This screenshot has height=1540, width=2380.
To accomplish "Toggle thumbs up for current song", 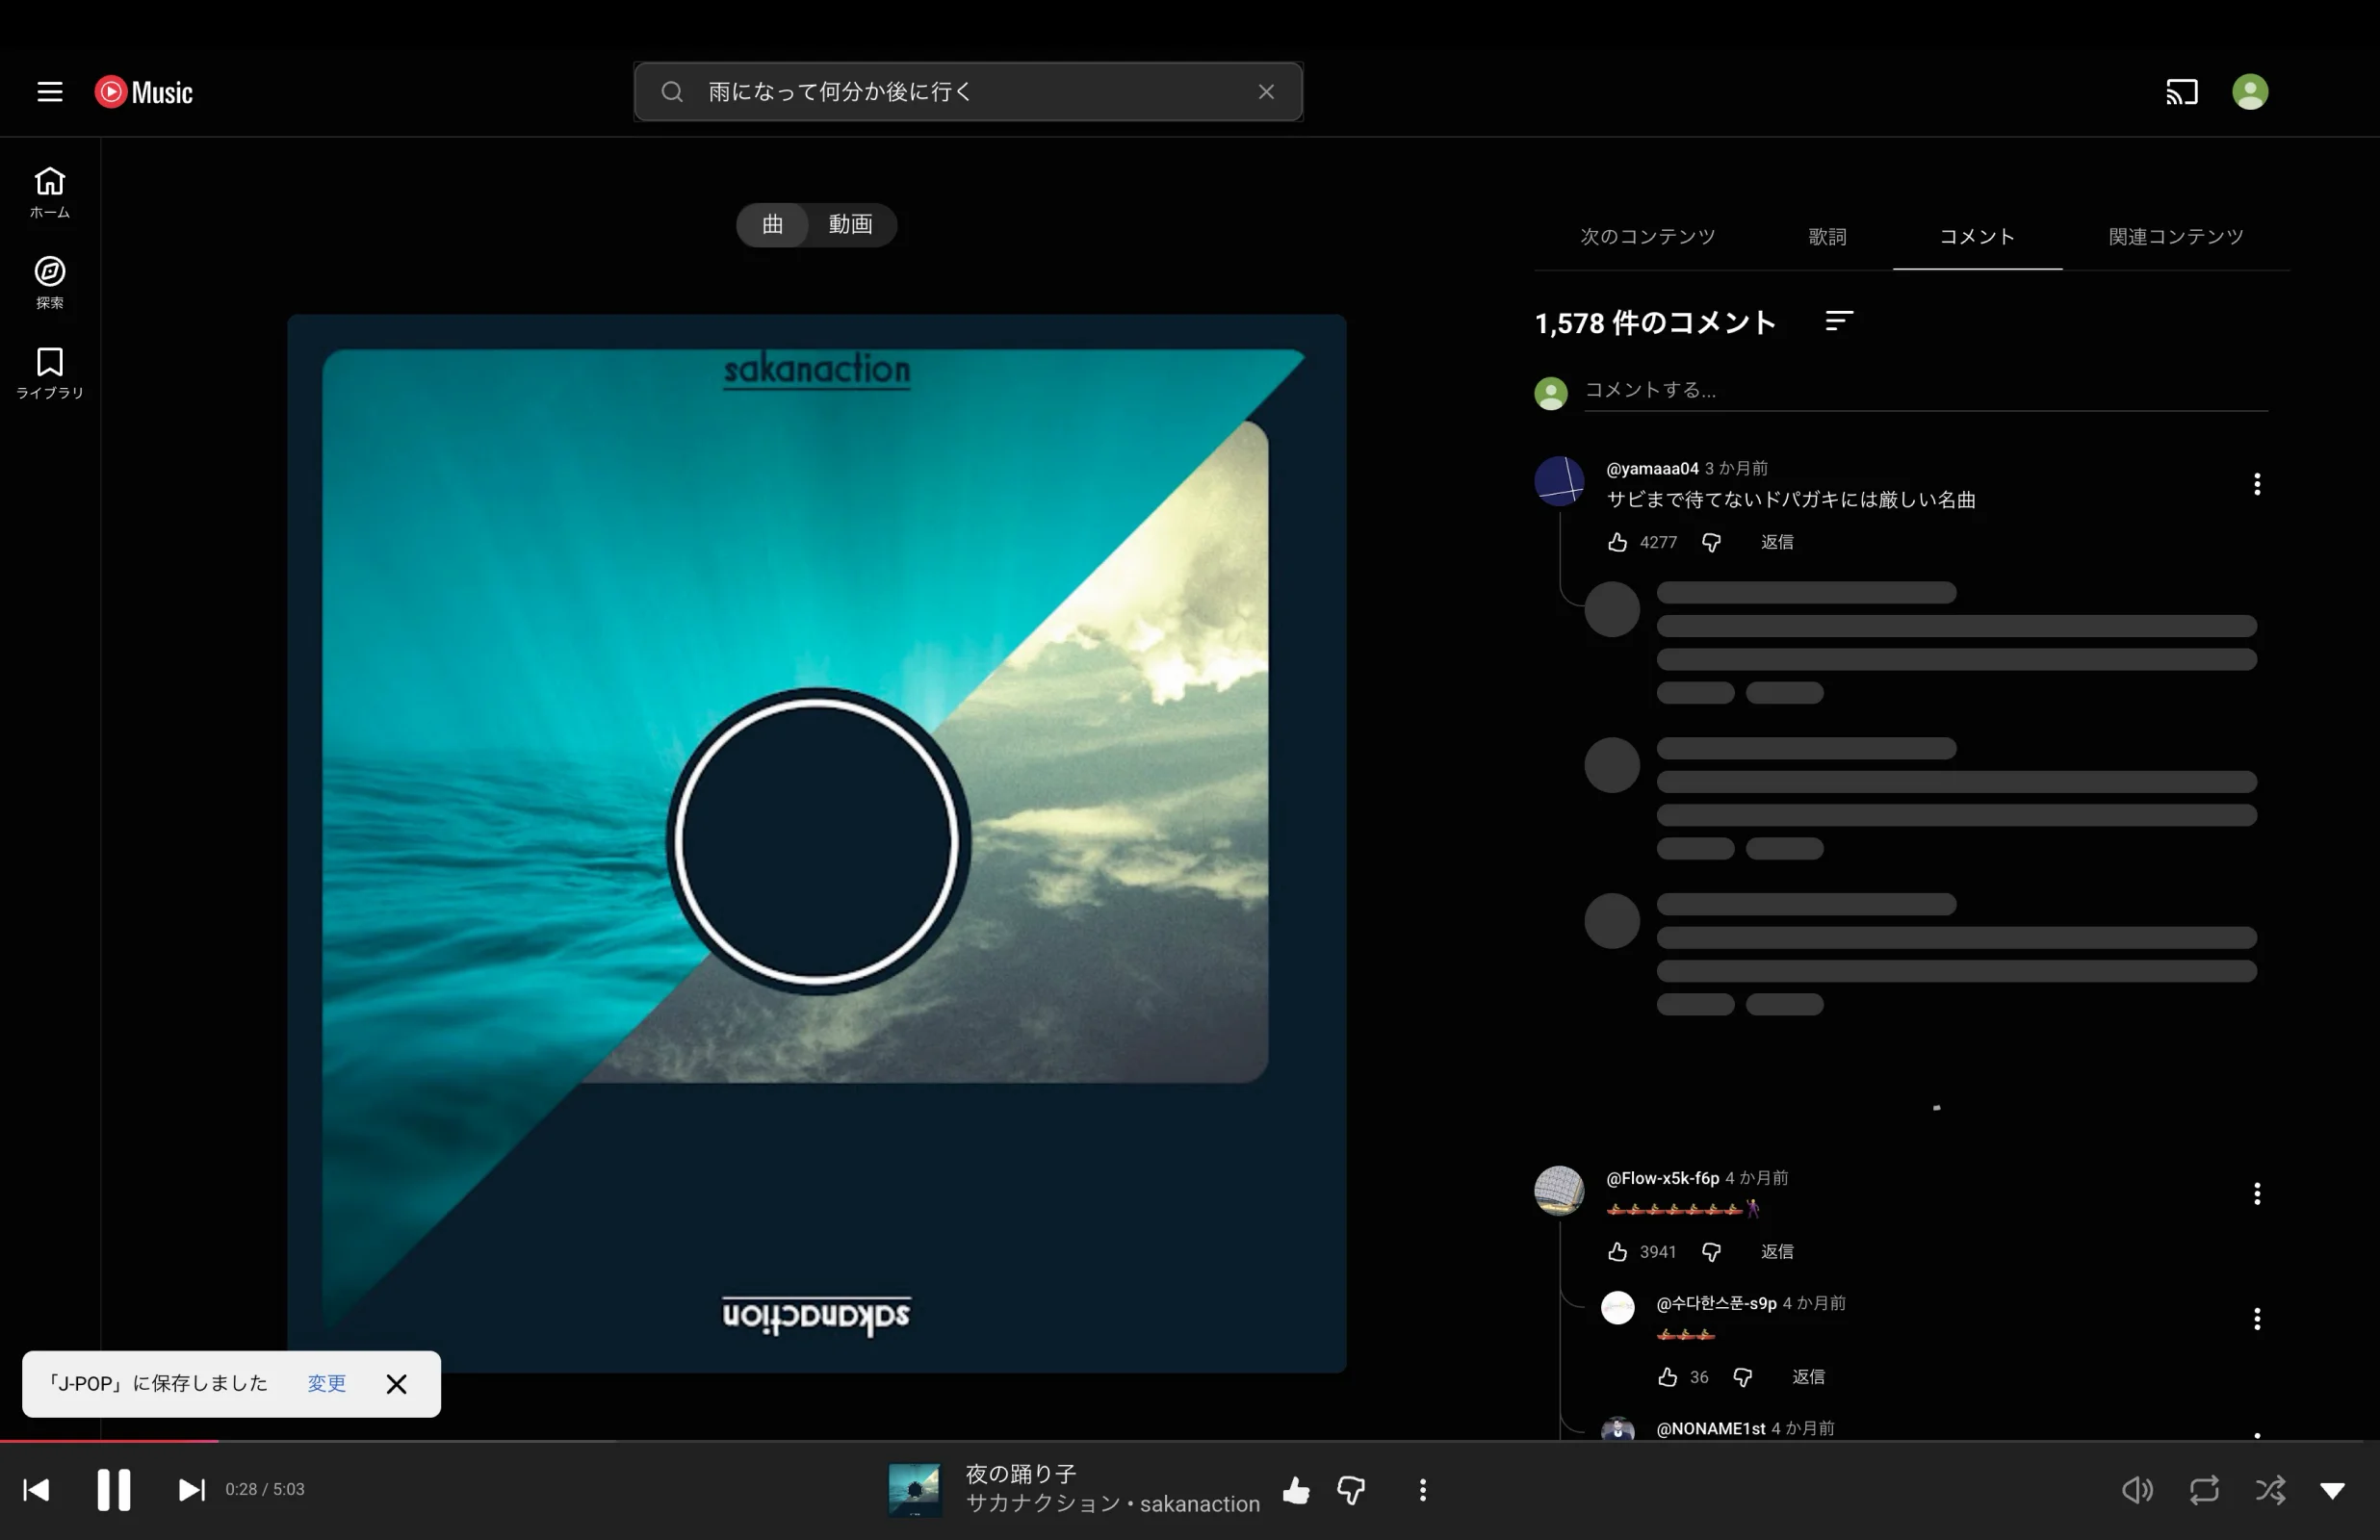I will click(1297, 1491).
